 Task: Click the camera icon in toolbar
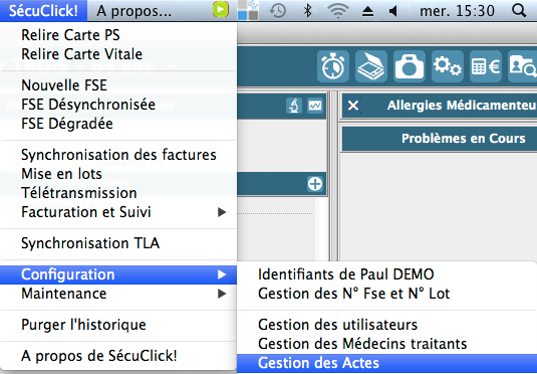(409, 66)
